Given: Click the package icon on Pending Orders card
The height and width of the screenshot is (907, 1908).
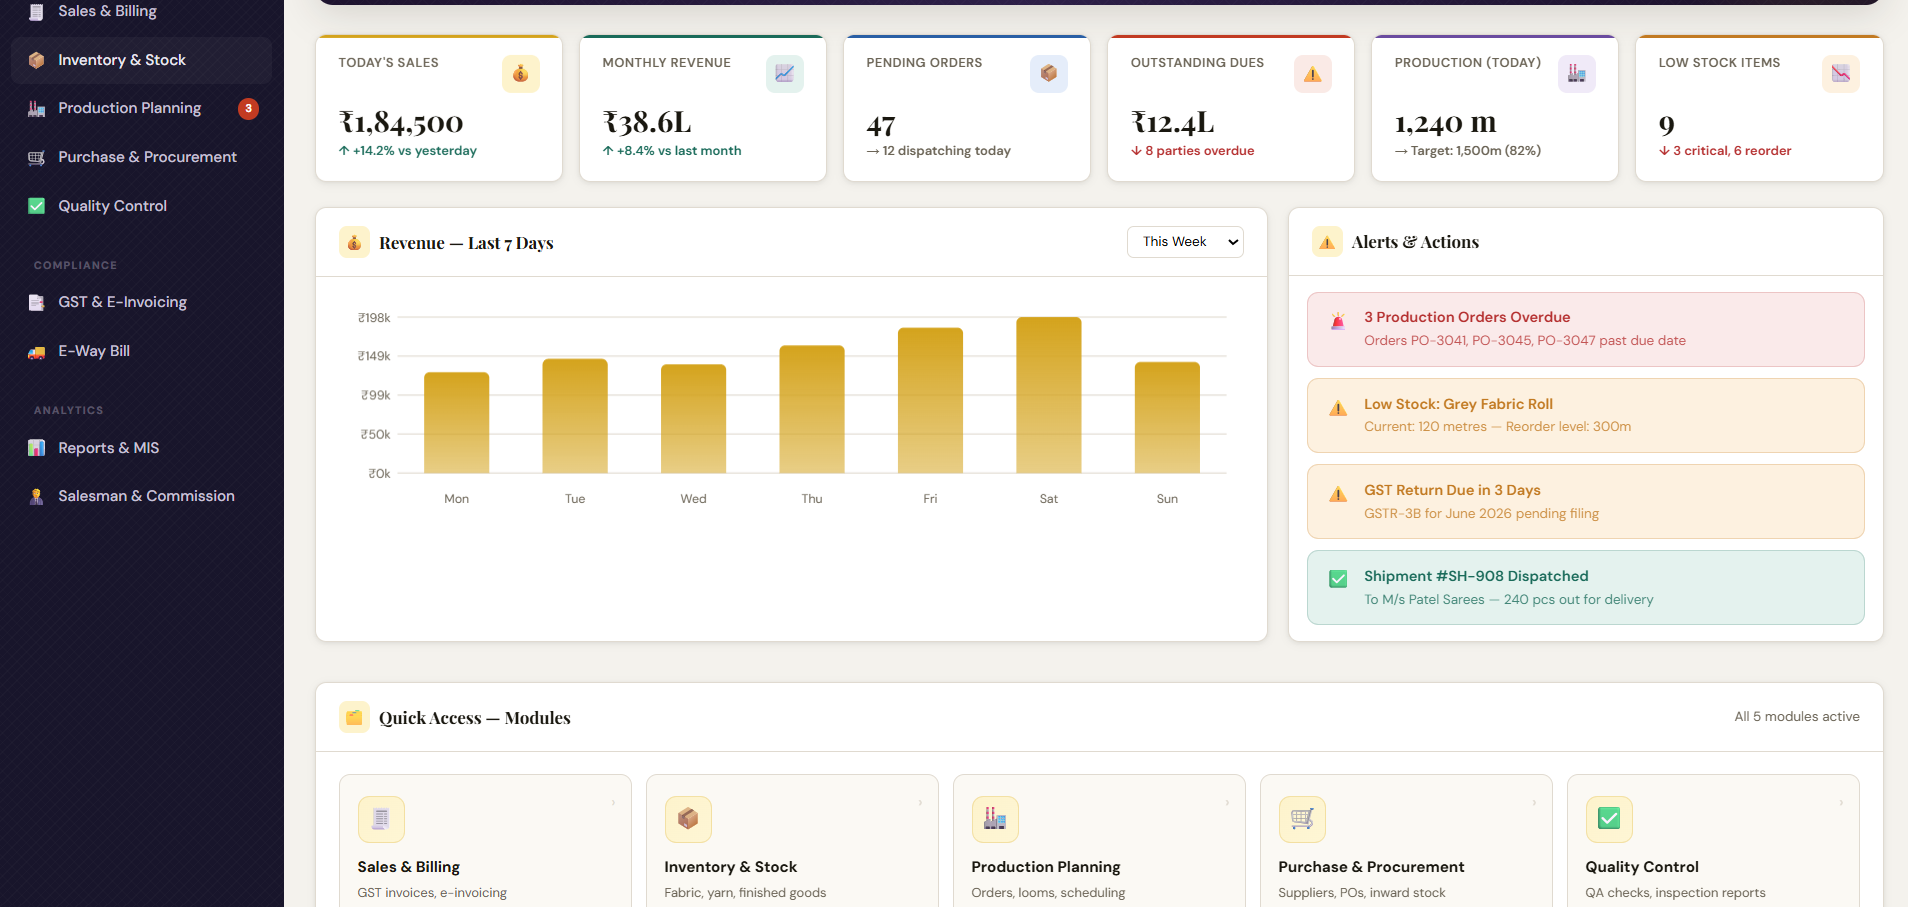Looking at the screenshot, I should (x=1048, y=74).
